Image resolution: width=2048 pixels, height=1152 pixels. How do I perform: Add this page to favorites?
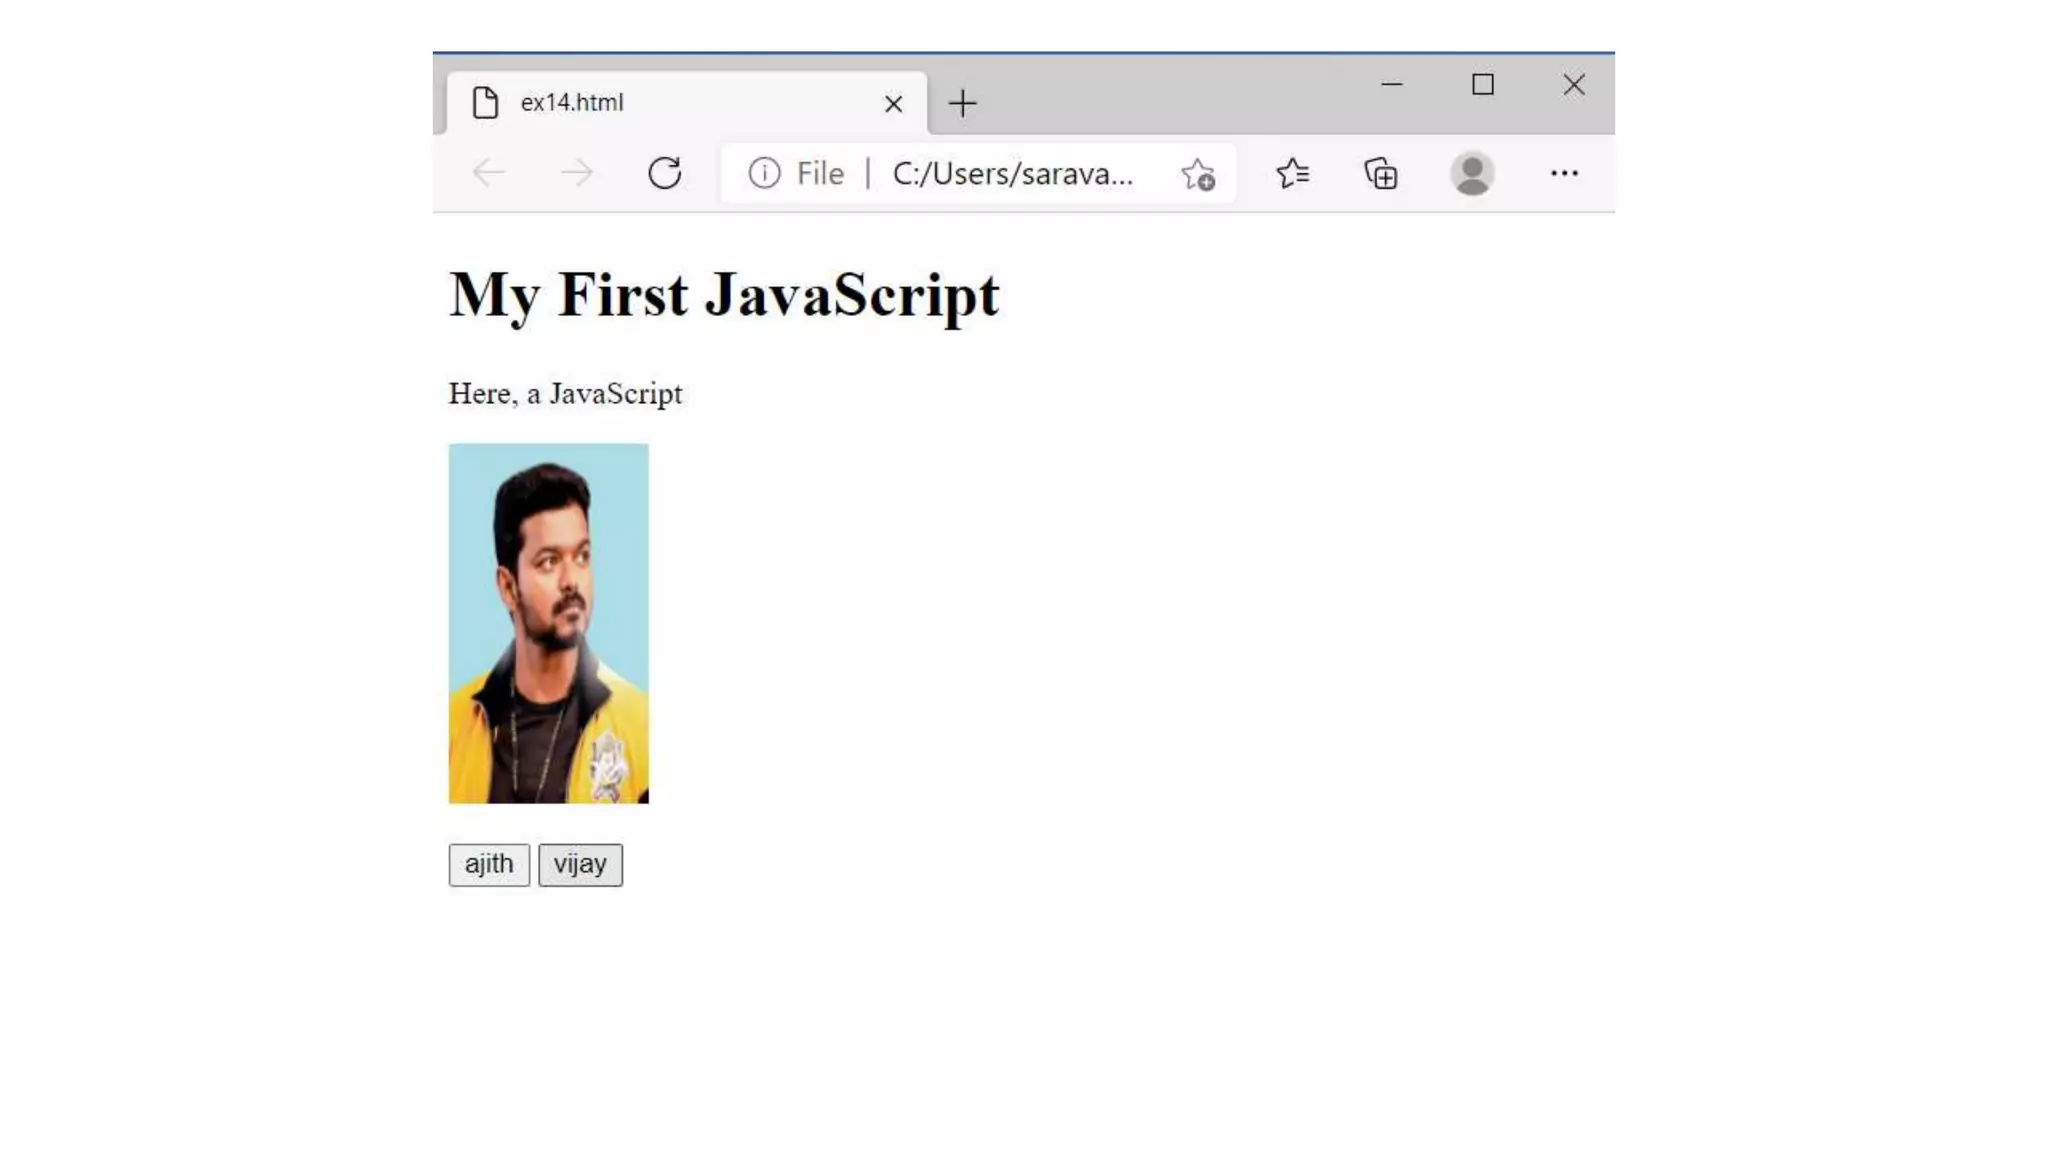1198,174
